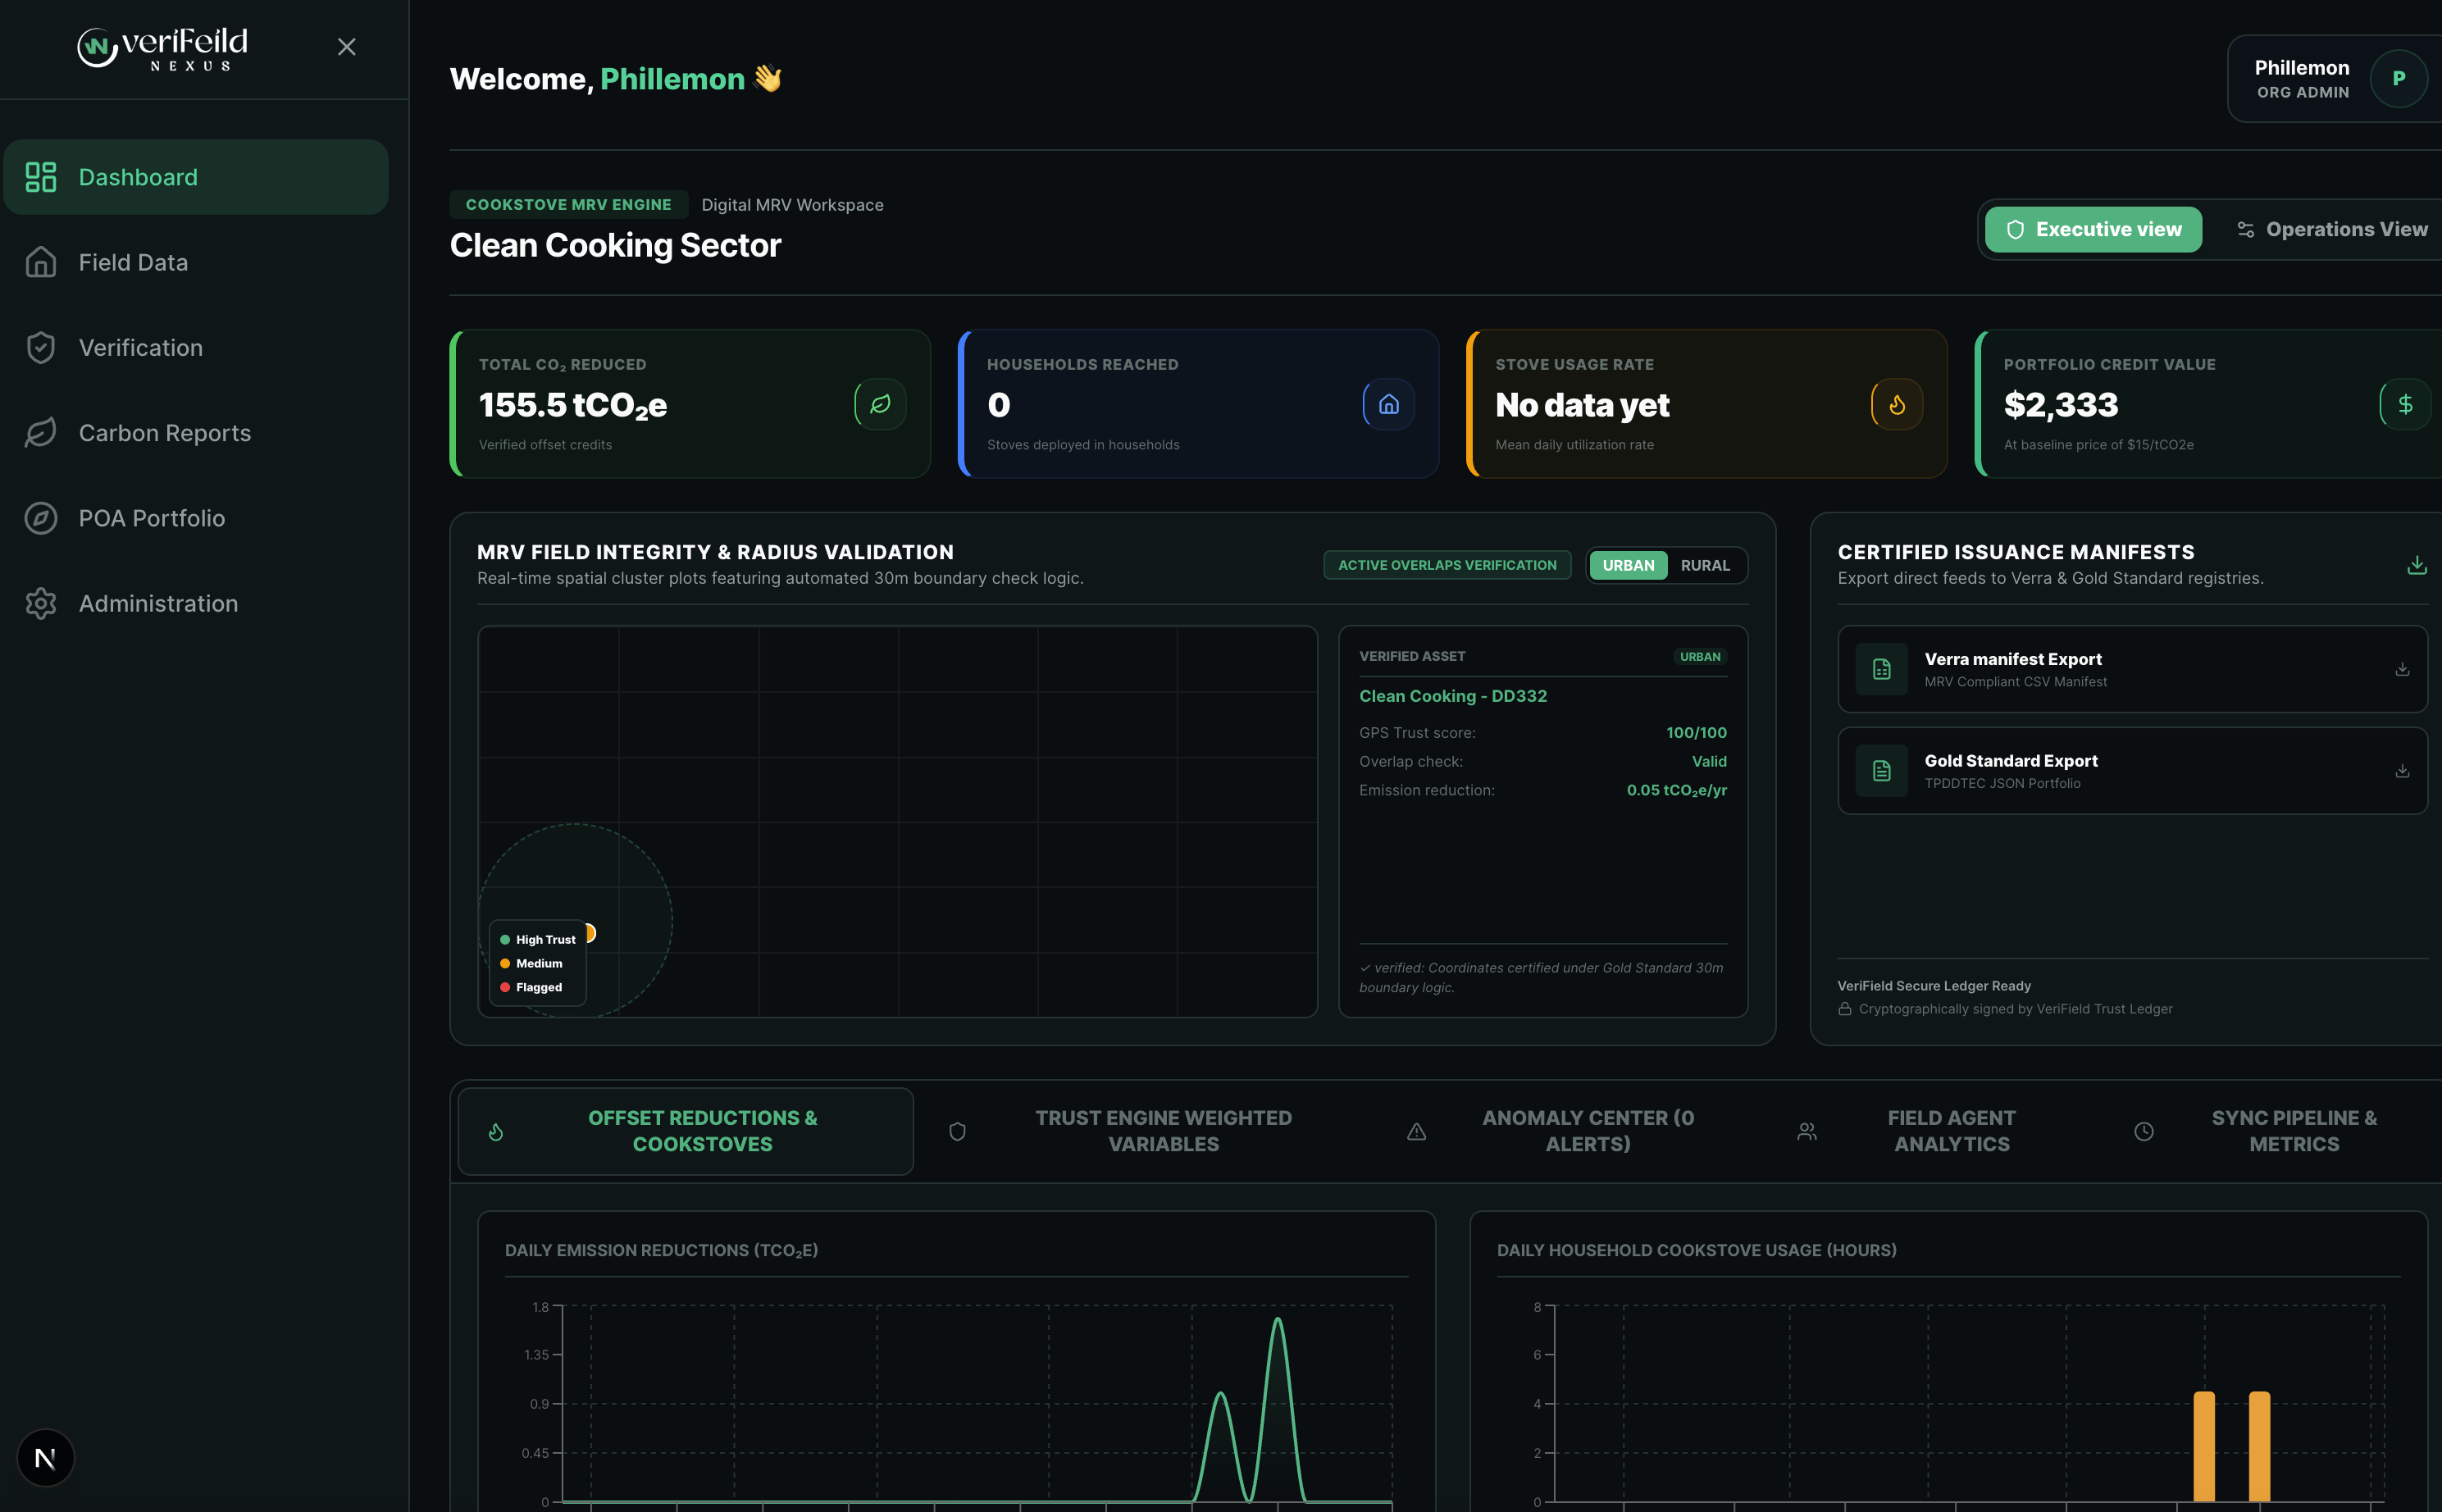Go to Verification in the sidebar

[x=196, y=347]
